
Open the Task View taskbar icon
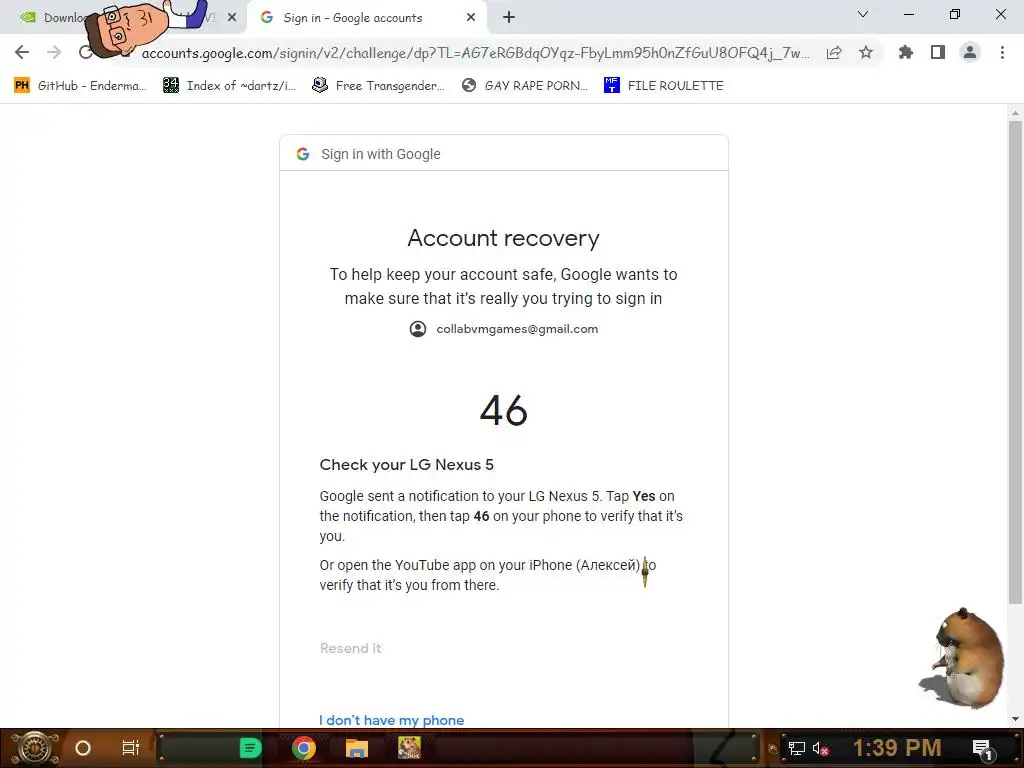click(131, 748)
